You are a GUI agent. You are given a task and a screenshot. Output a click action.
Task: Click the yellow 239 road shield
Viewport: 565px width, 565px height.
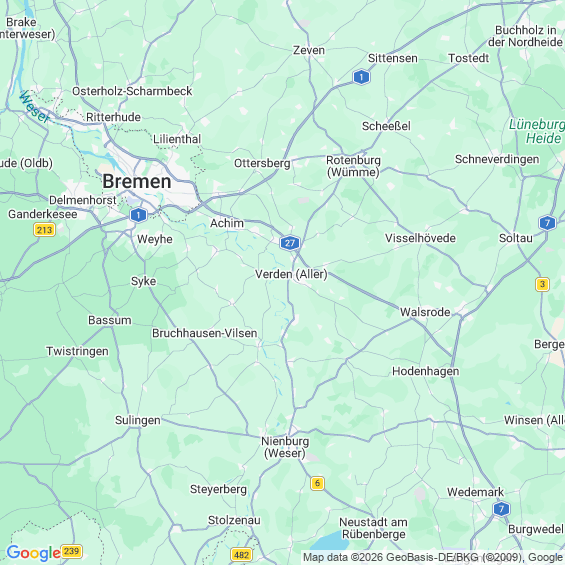pos(71,551)
